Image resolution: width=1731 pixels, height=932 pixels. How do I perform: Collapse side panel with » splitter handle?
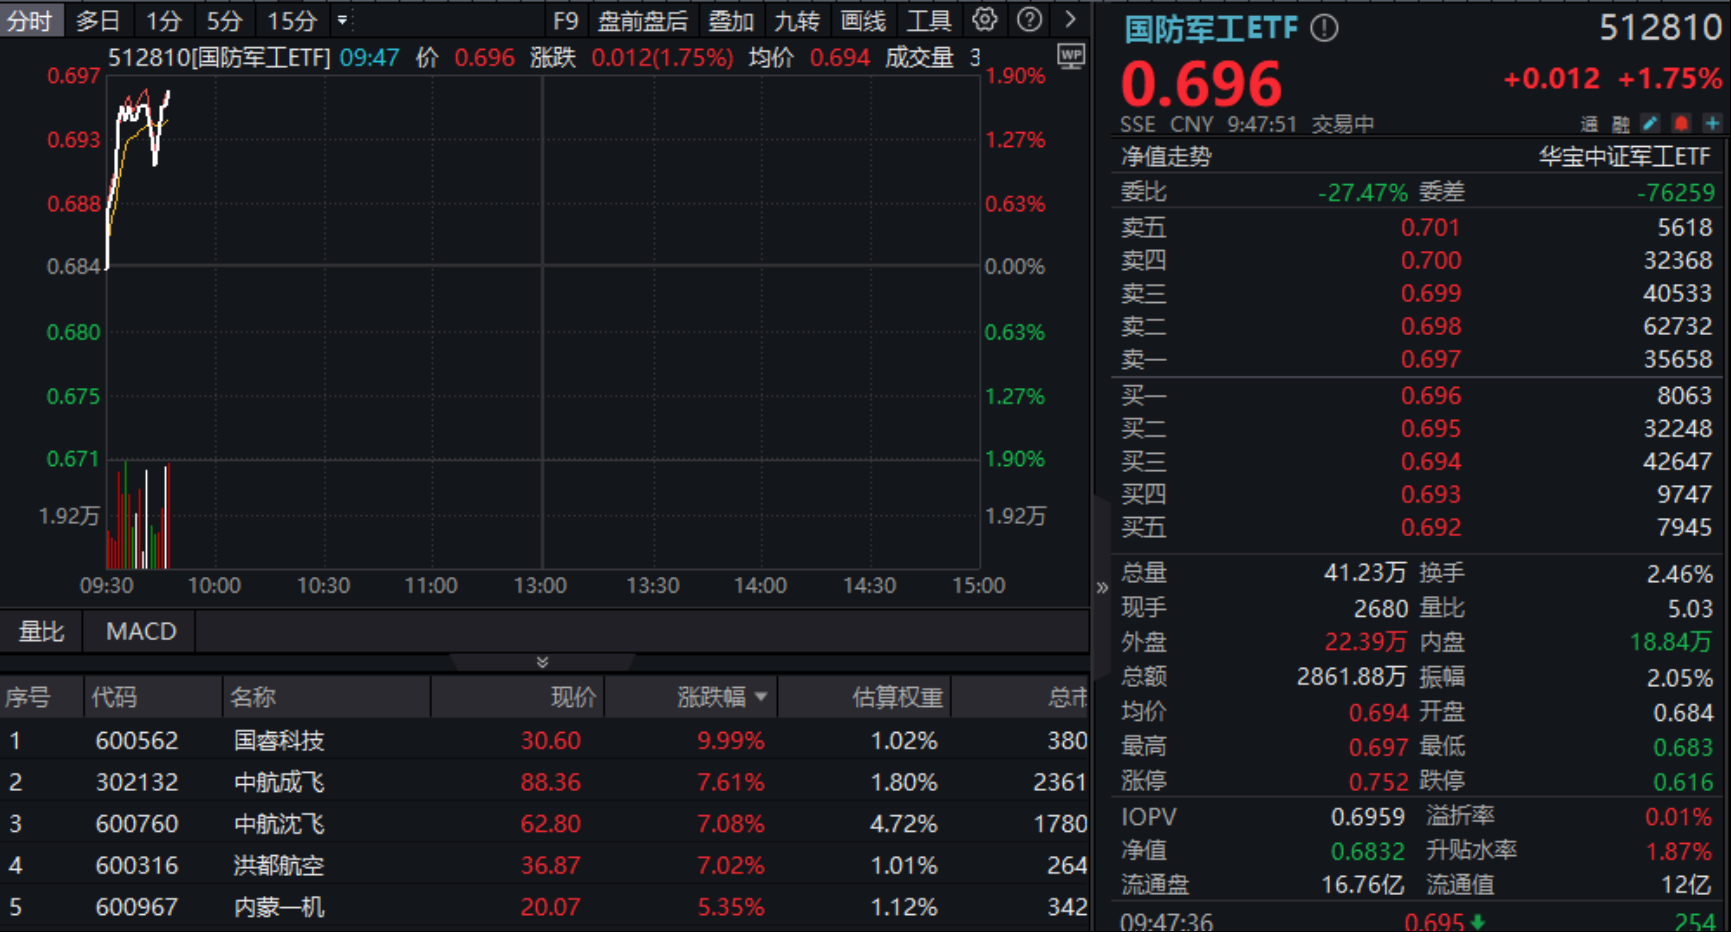[1102, 588]
